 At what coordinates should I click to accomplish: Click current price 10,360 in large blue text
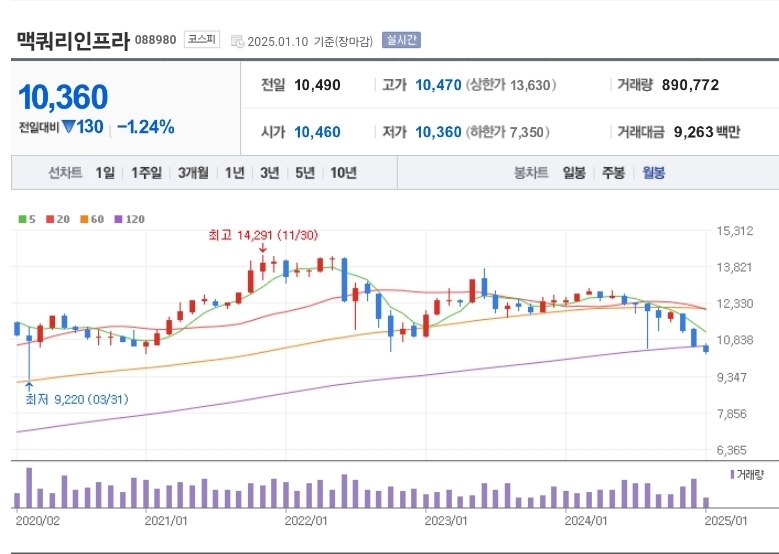pyautogui.click(x=63, y=97)
